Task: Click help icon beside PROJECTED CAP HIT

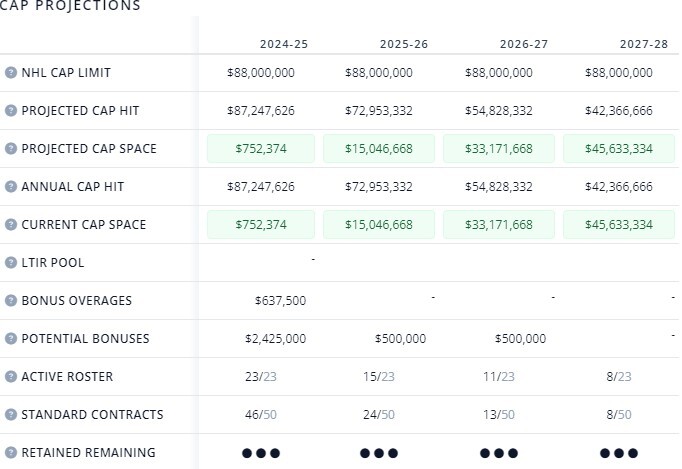Action: coord(11,111)
